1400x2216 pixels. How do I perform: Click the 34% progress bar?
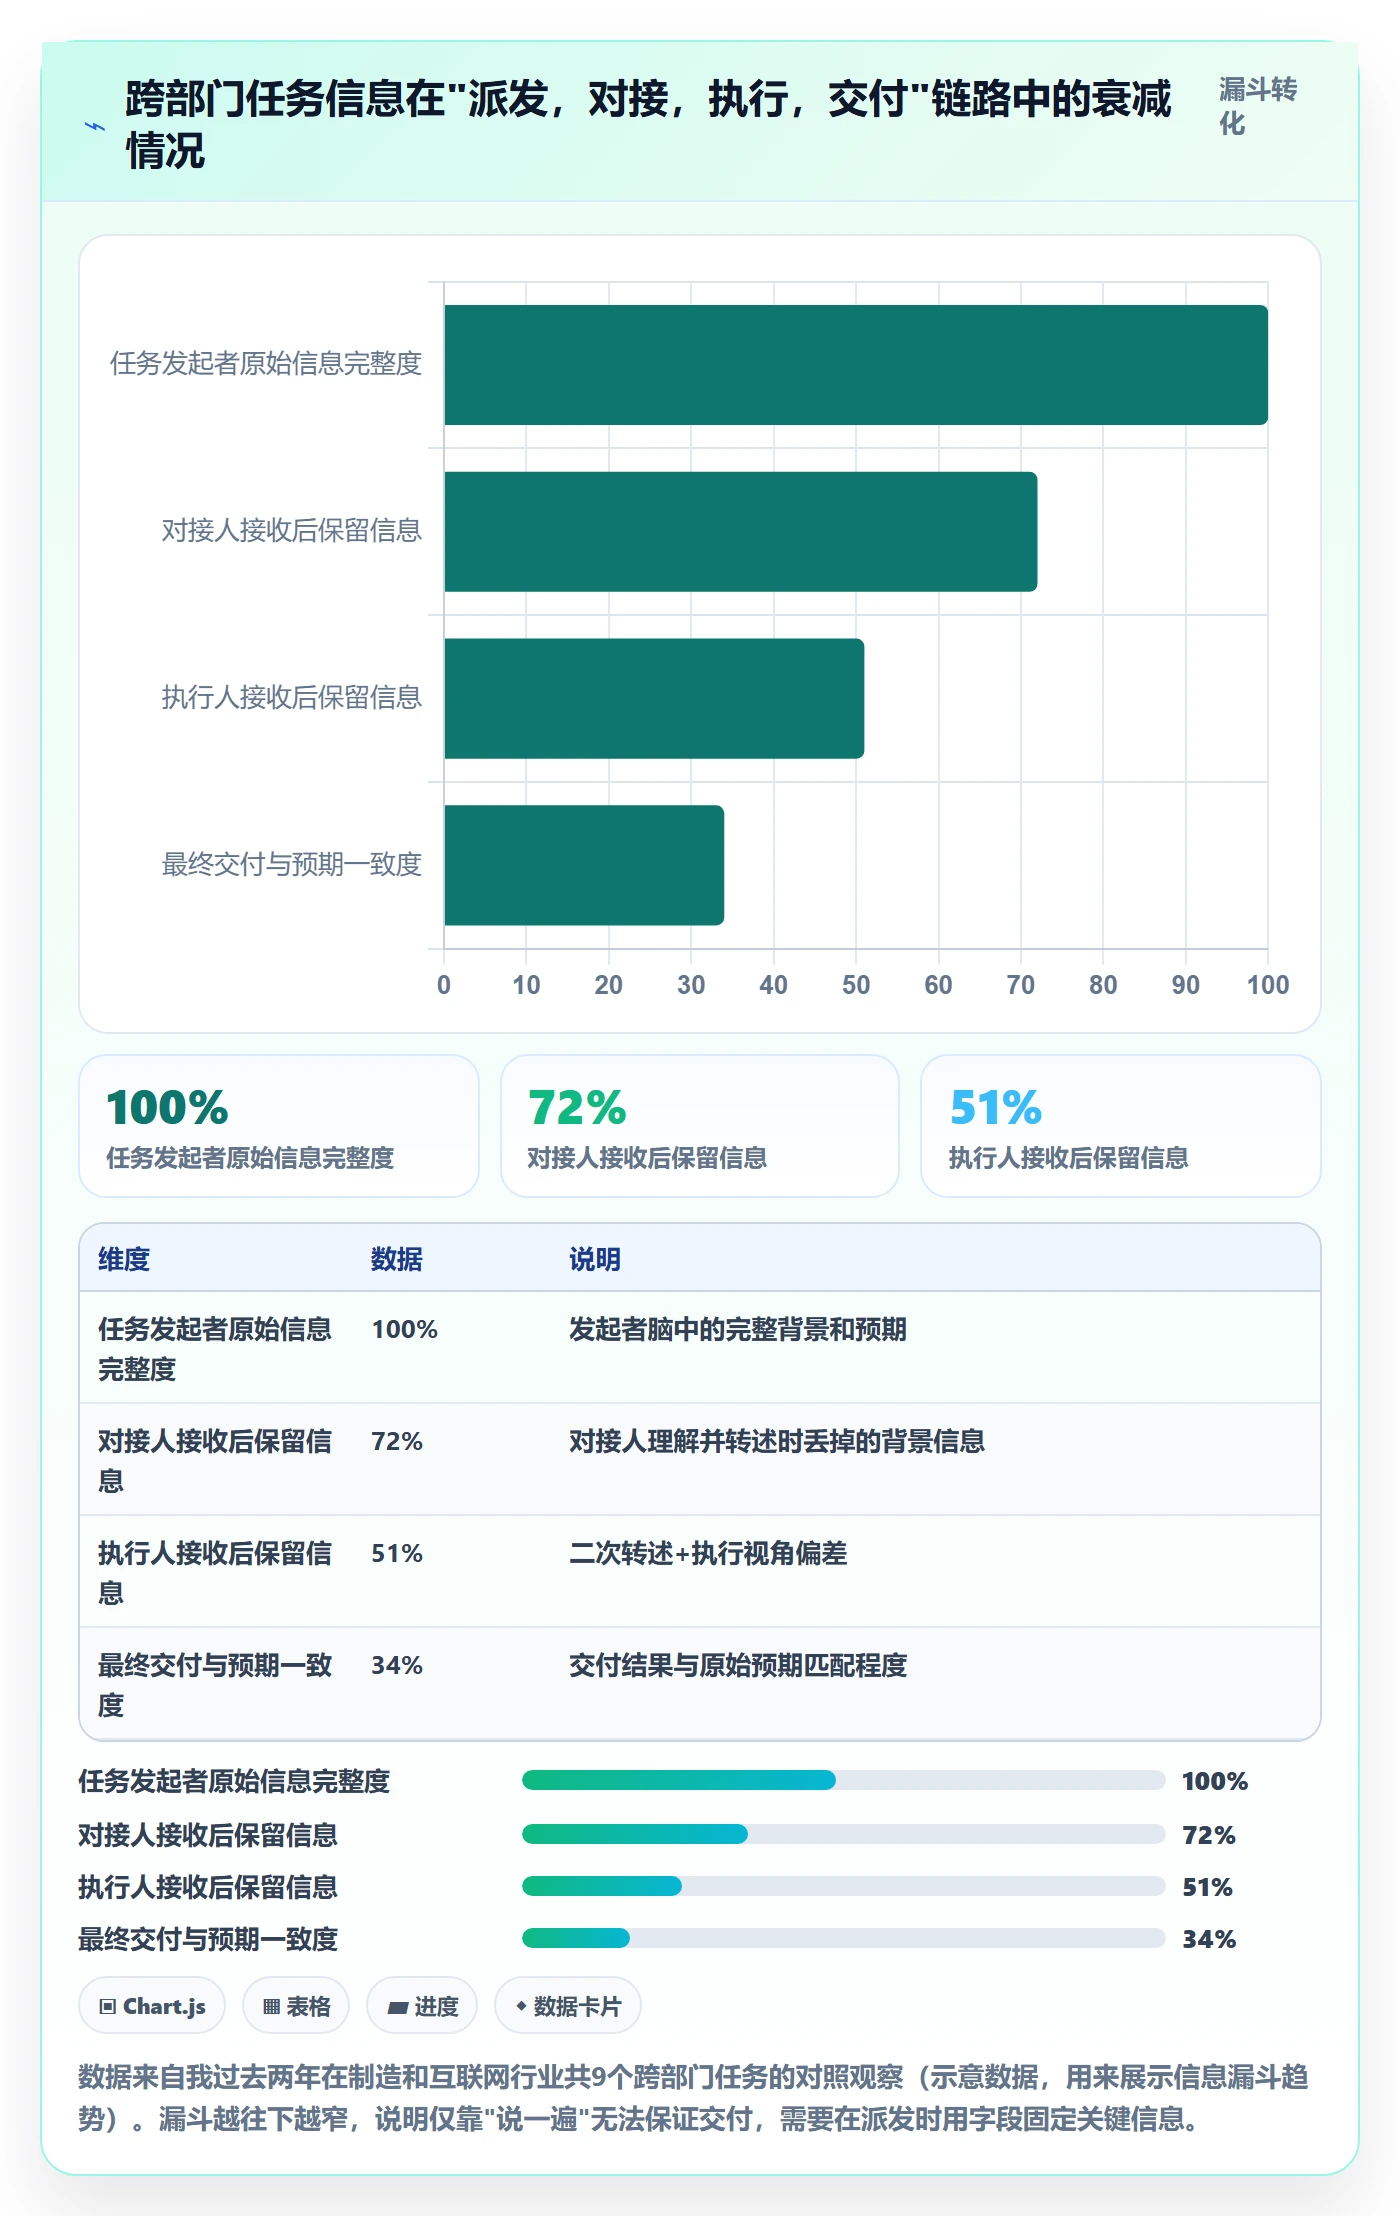click(843, 1938)
